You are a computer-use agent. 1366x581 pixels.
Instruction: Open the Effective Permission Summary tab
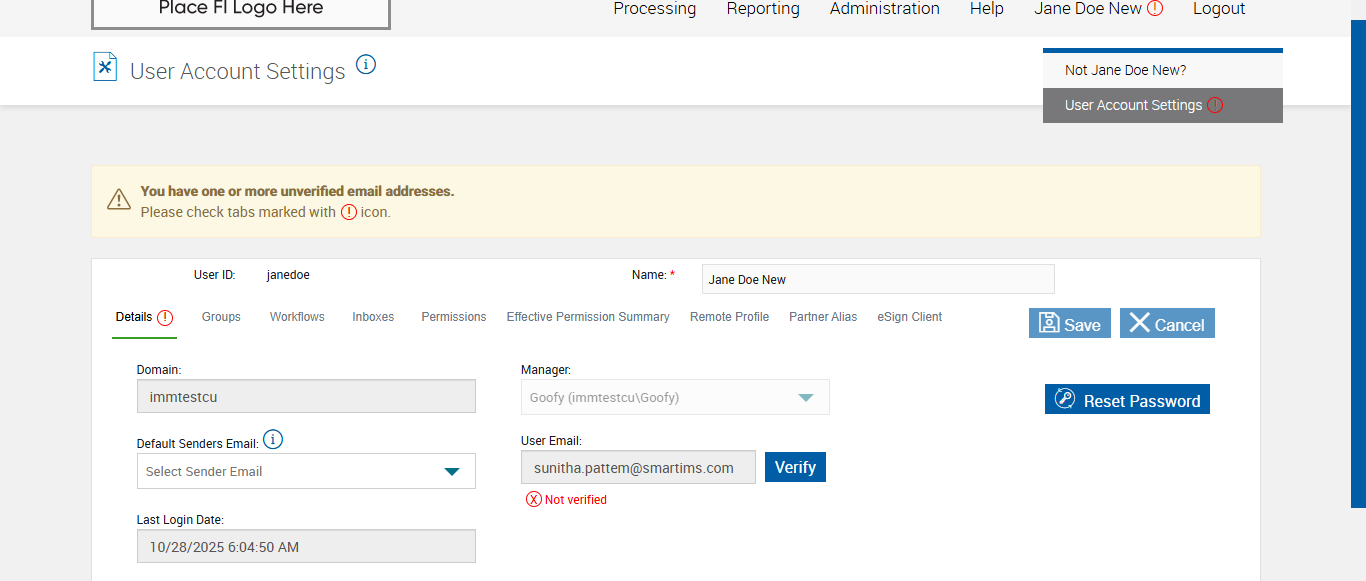pyautogui.click(x=588, y=317)
